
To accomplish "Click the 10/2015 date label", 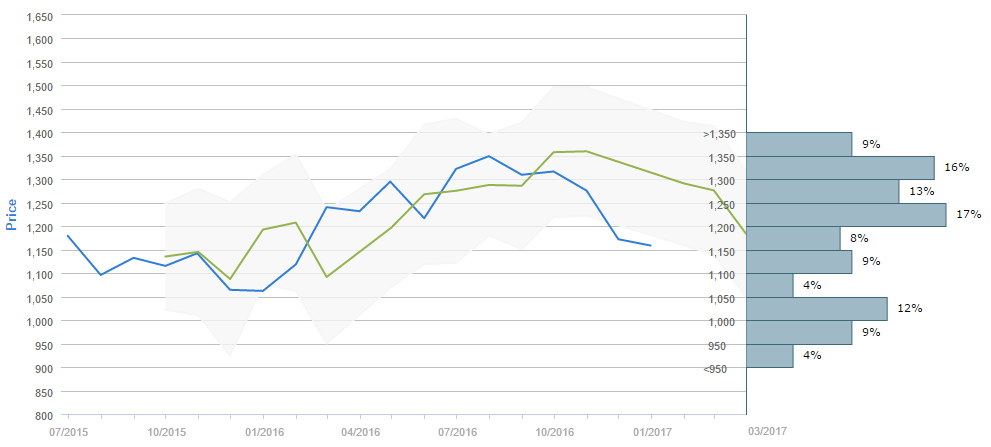I will tap(165, 431).
